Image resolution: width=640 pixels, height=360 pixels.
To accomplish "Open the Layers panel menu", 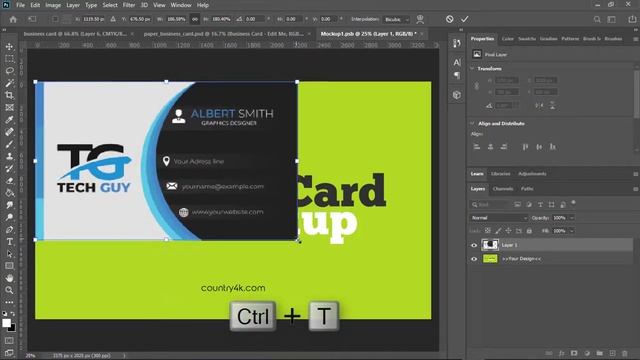I will click(x=636, y=189).
